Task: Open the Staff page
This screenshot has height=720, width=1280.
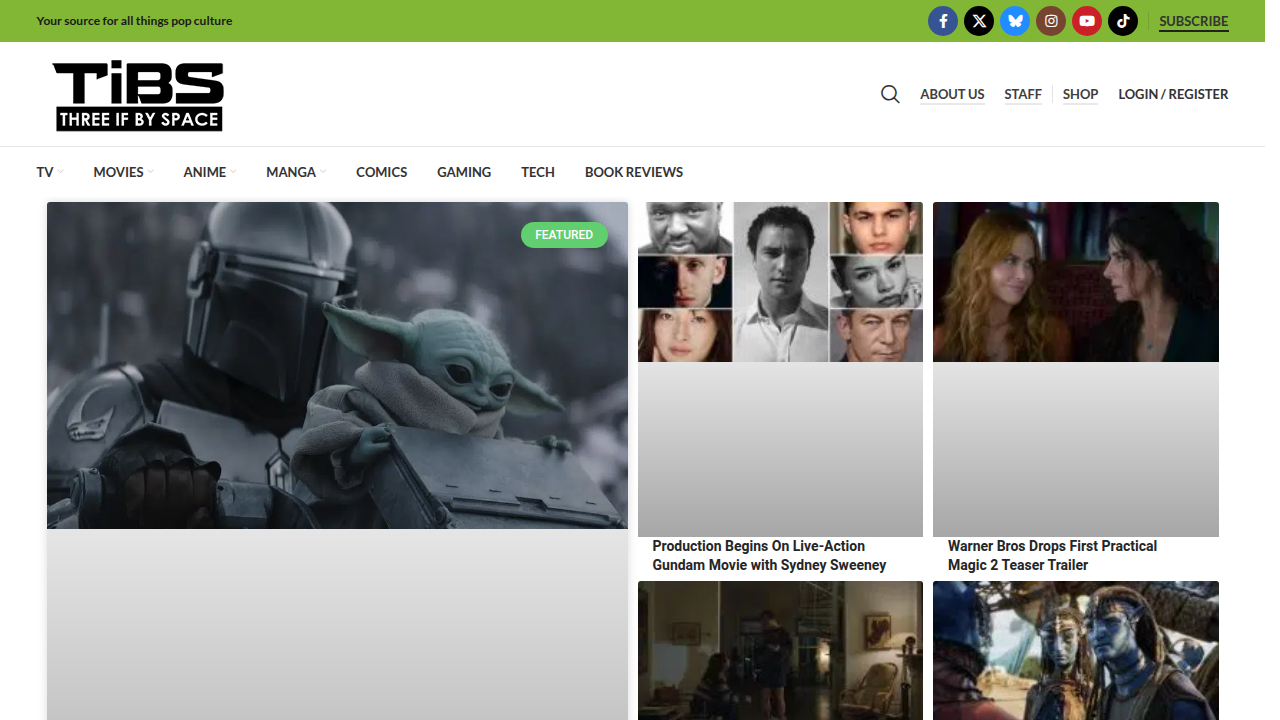Action: coord(1023,94)
